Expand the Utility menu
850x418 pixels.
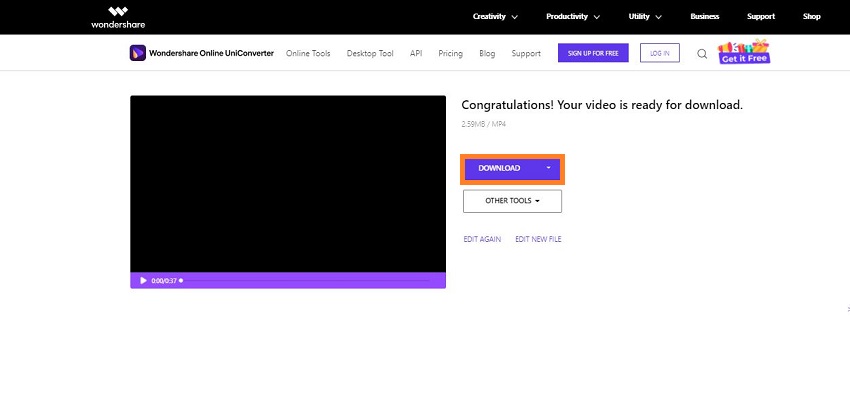coord(645,17)
